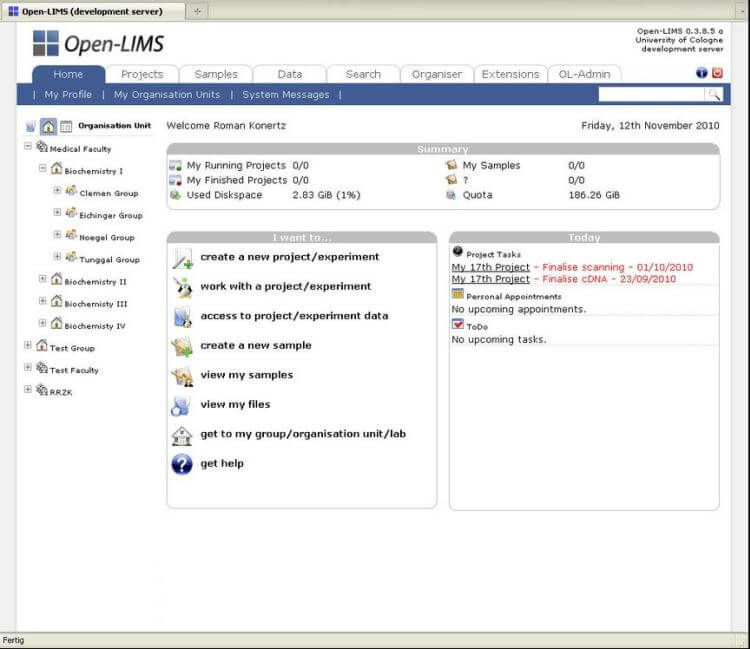750x649 pixels.
Task: Click the search magnifier icon
Action: tap(714, 95)
